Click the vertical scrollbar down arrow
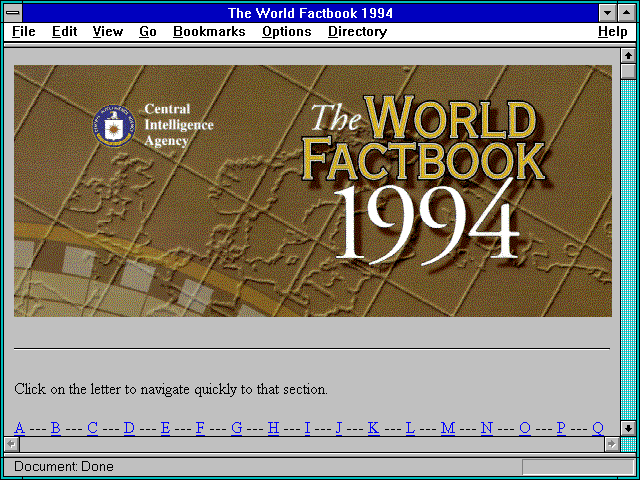Image resolution: width=640 pixels, height=480 pixels. tap(628, 428)
